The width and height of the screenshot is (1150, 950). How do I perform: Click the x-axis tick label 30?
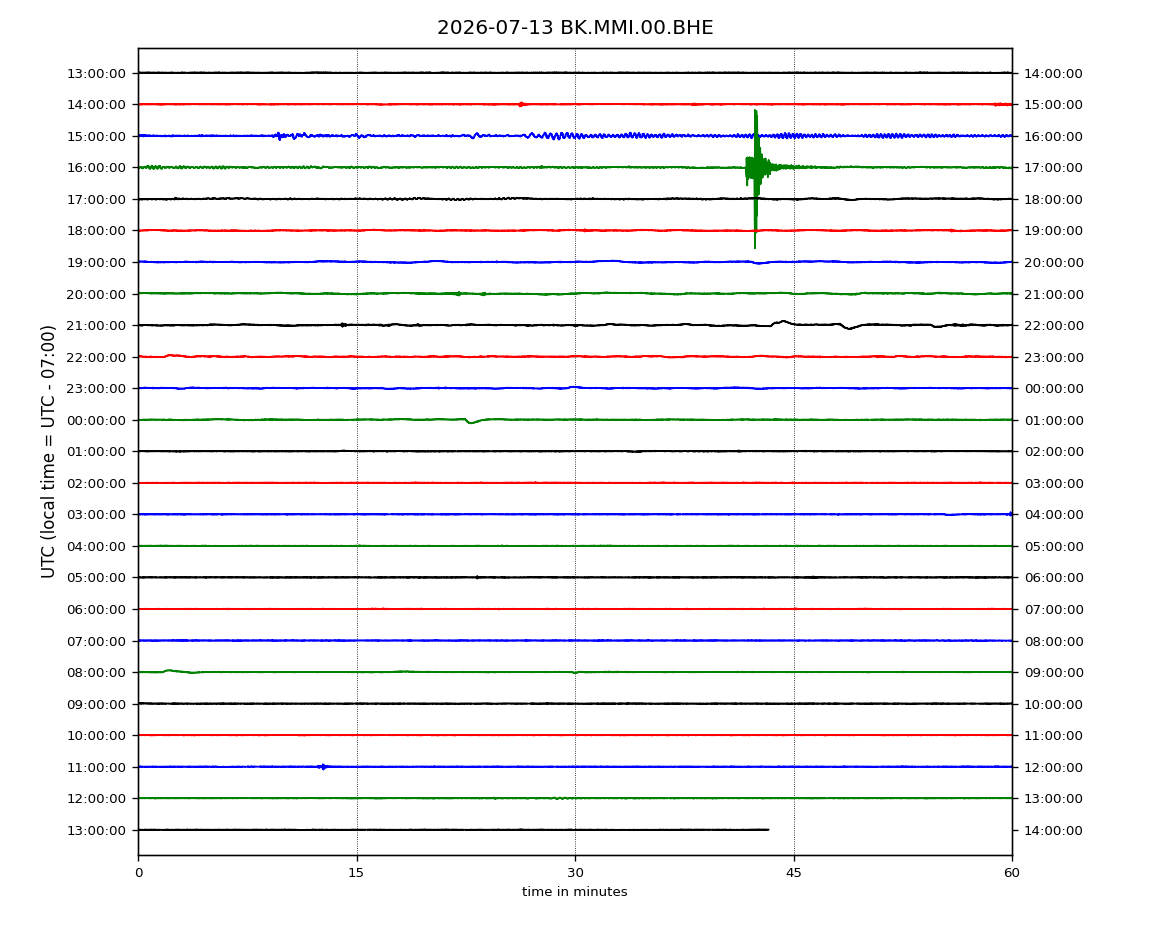575,873
